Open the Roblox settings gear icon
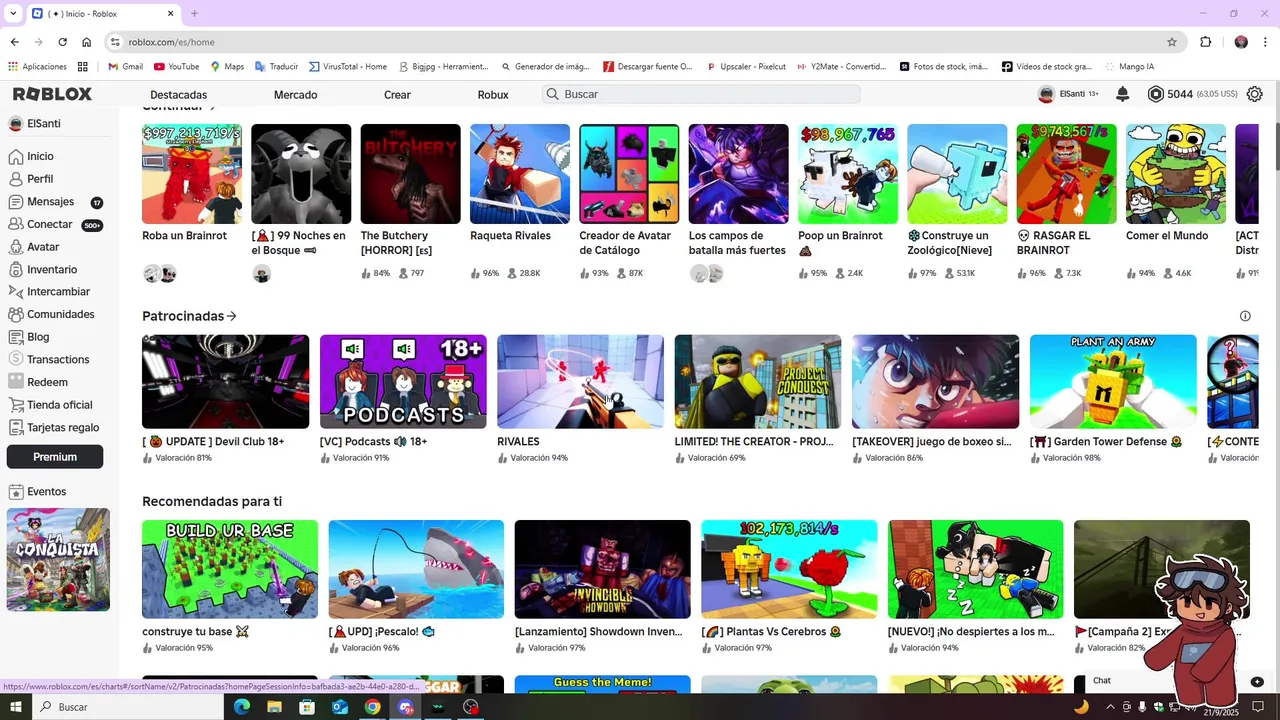 pos(1255,94)
